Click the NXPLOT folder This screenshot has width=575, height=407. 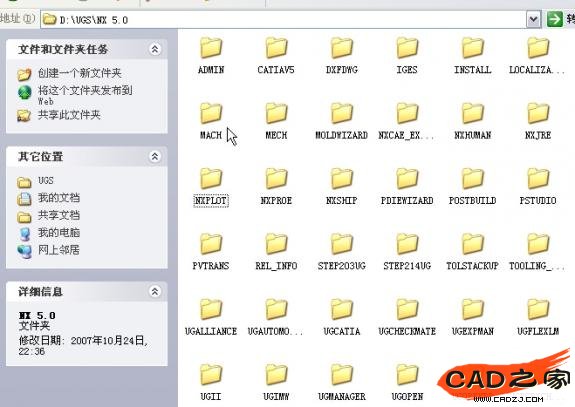211,186
